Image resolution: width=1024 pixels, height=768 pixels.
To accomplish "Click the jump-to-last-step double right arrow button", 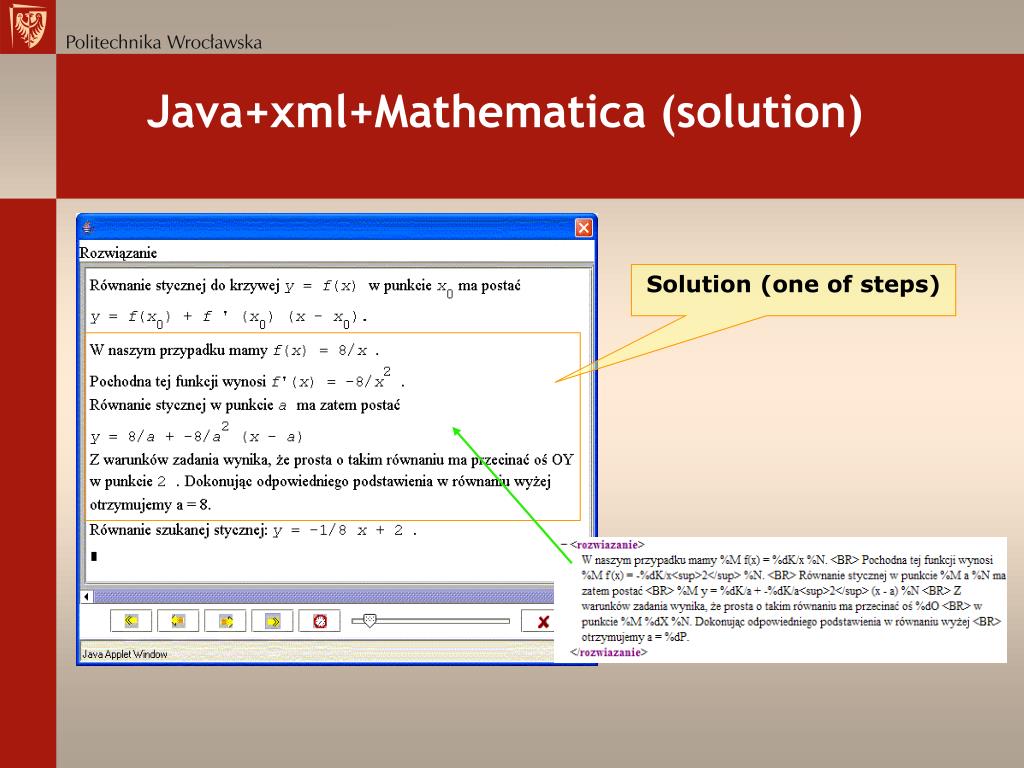I will coord(272,621).
